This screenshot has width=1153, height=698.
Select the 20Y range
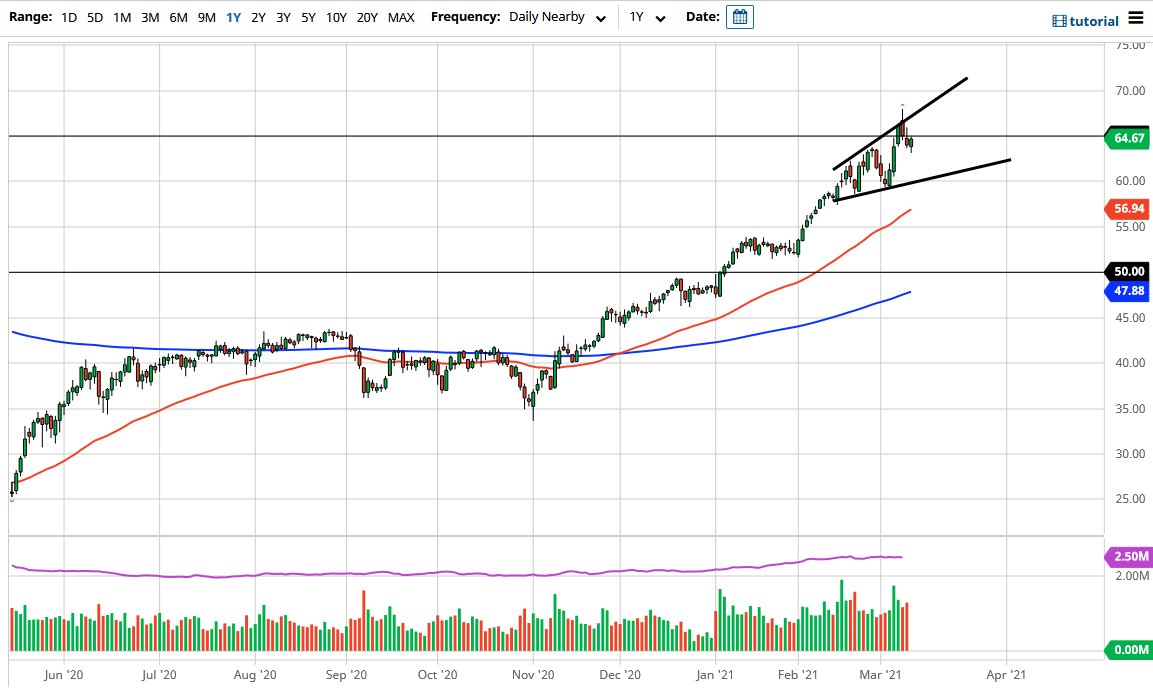366,17
